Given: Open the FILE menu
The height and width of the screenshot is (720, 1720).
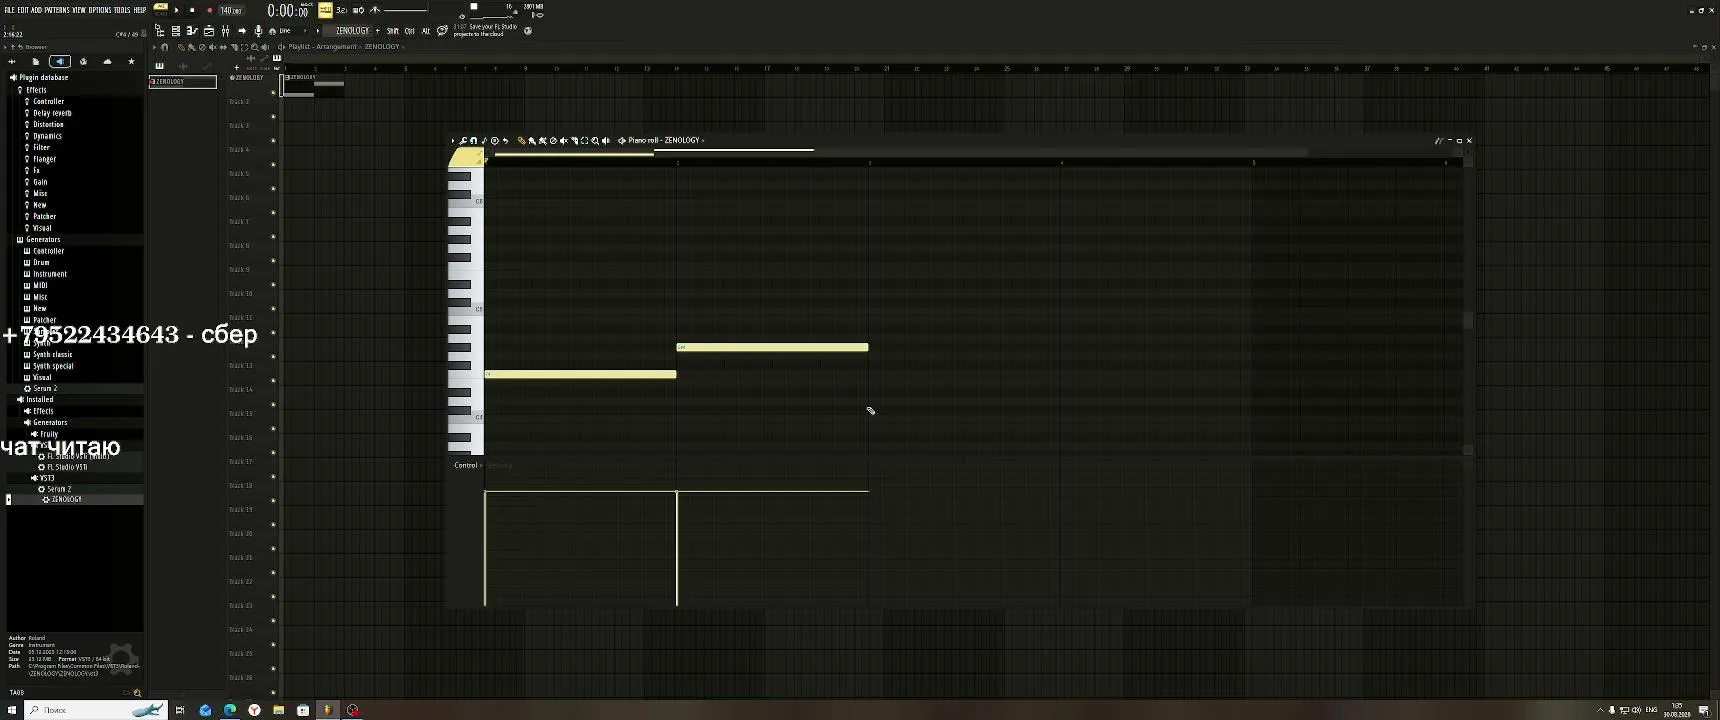Looking at the screenshot, I should [x=9, y=10].
